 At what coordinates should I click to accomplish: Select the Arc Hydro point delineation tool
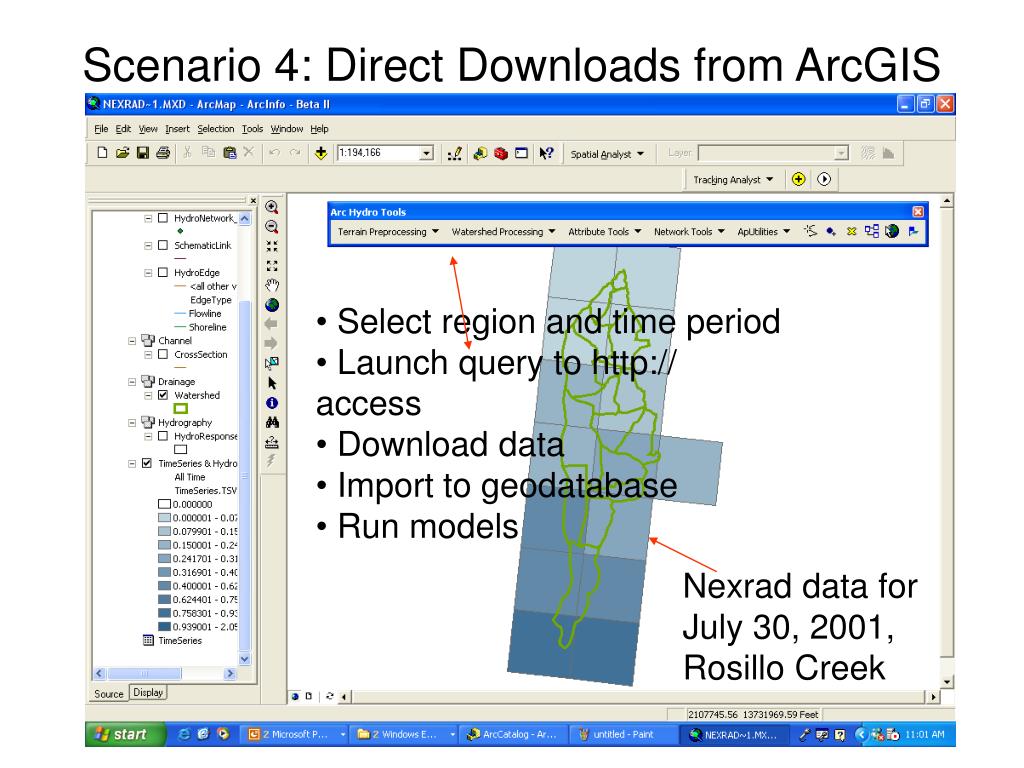tap(831, 231)
